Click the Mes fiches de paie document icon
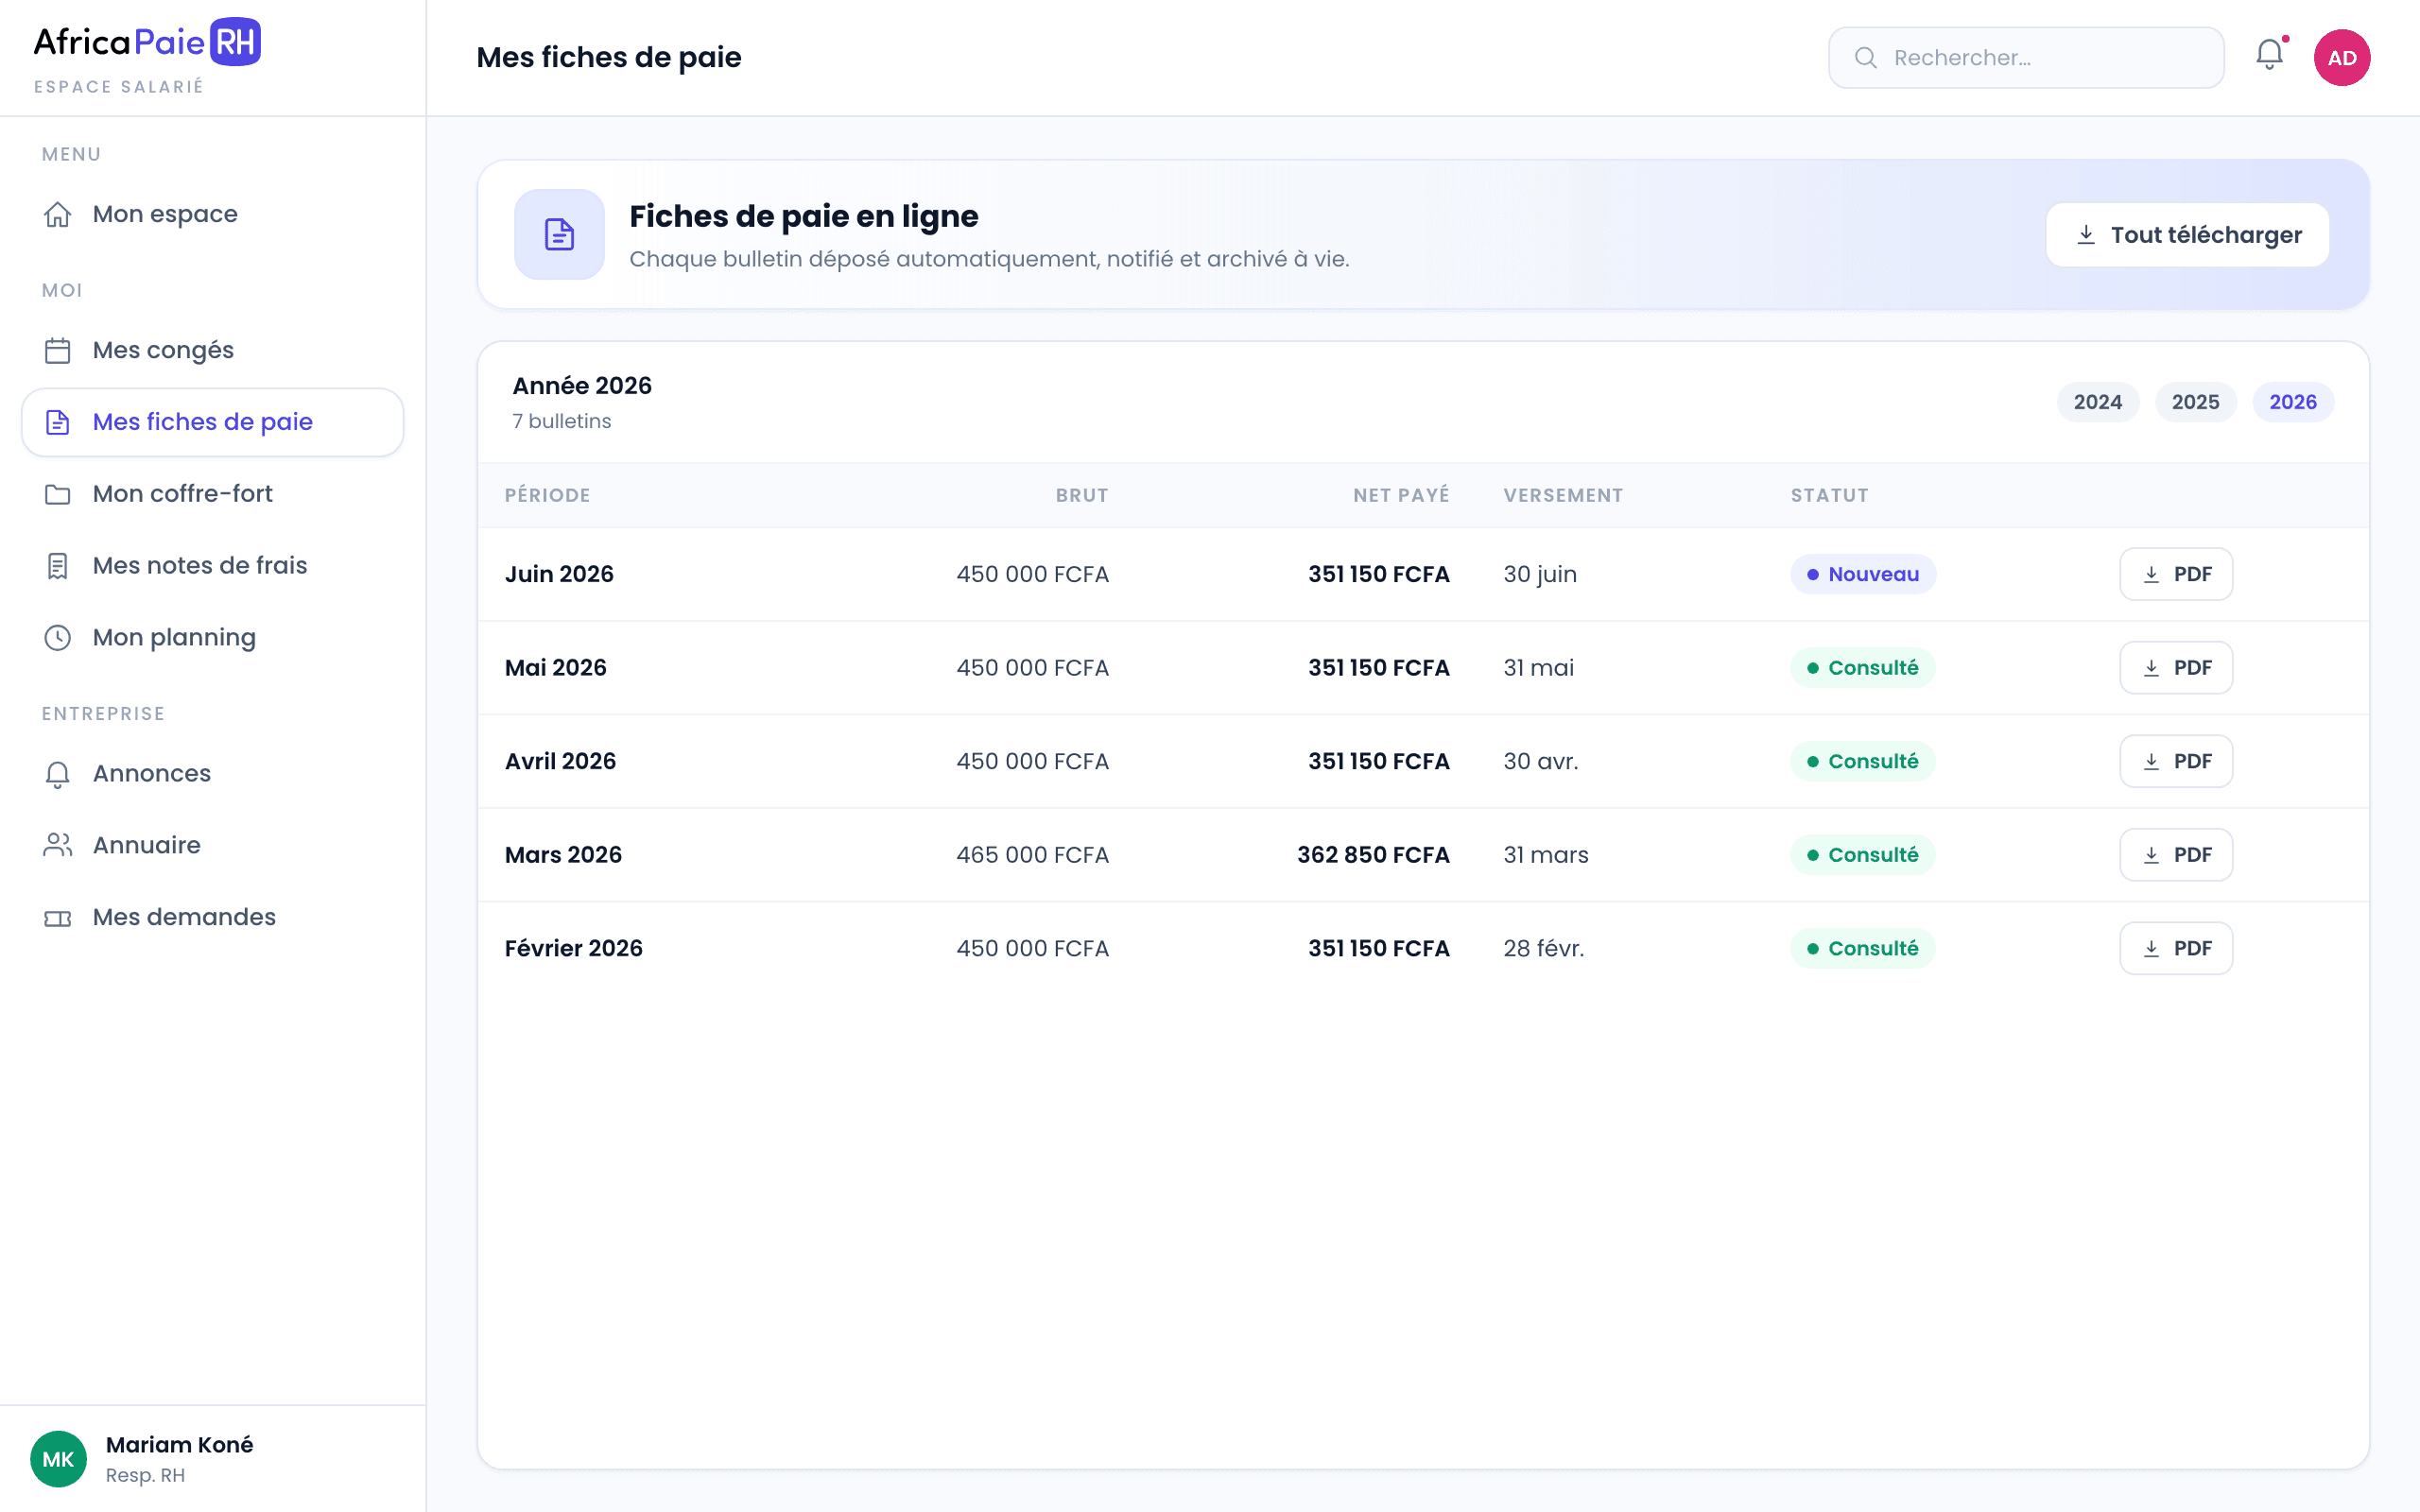This screenshot has height=1512, width=2420. coord(58,422)
